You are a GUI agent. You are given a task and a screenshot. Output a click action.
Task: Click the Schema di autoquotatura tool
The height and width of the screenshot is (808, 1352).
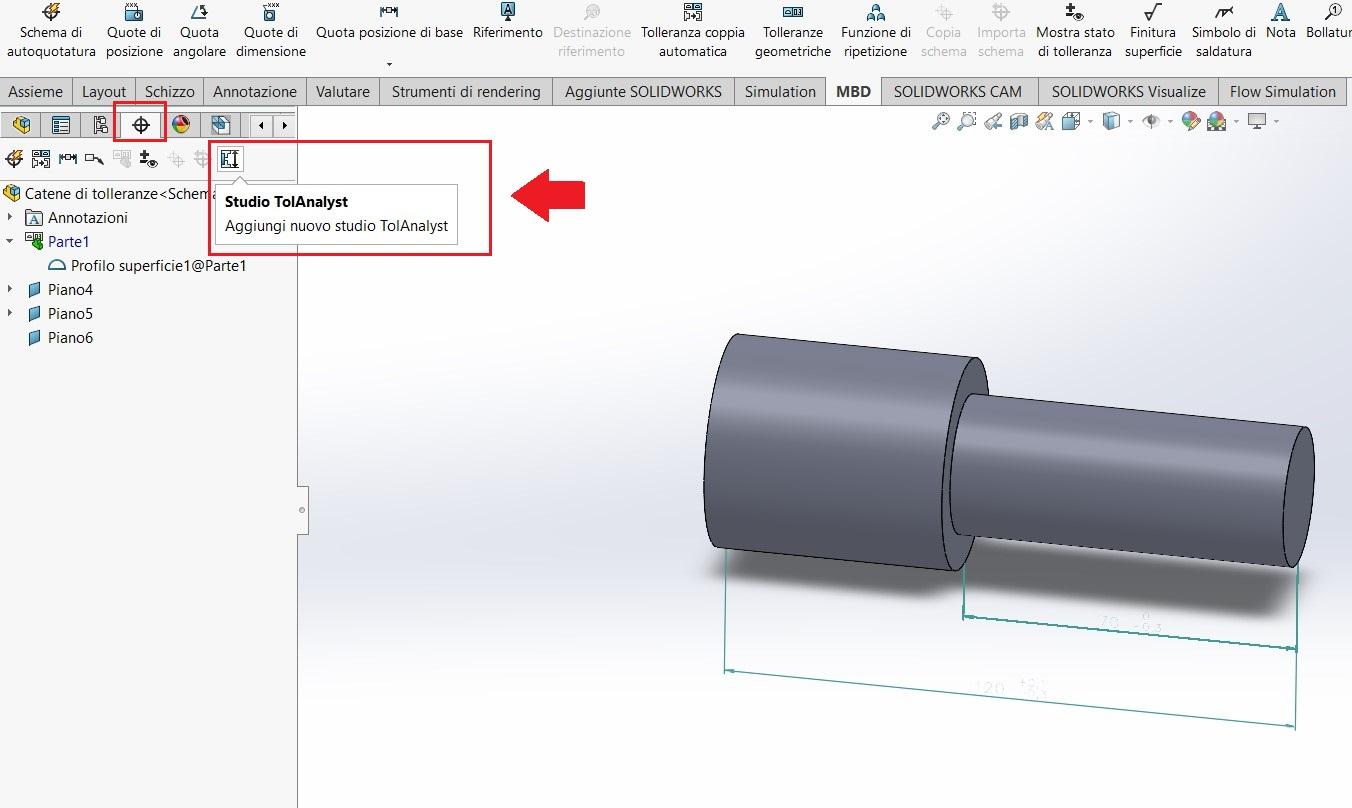51,30
